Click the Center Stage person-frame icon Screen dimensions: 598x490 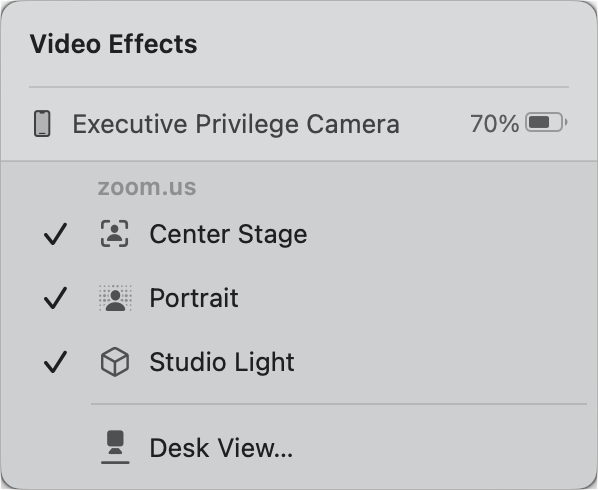[114, 234]
